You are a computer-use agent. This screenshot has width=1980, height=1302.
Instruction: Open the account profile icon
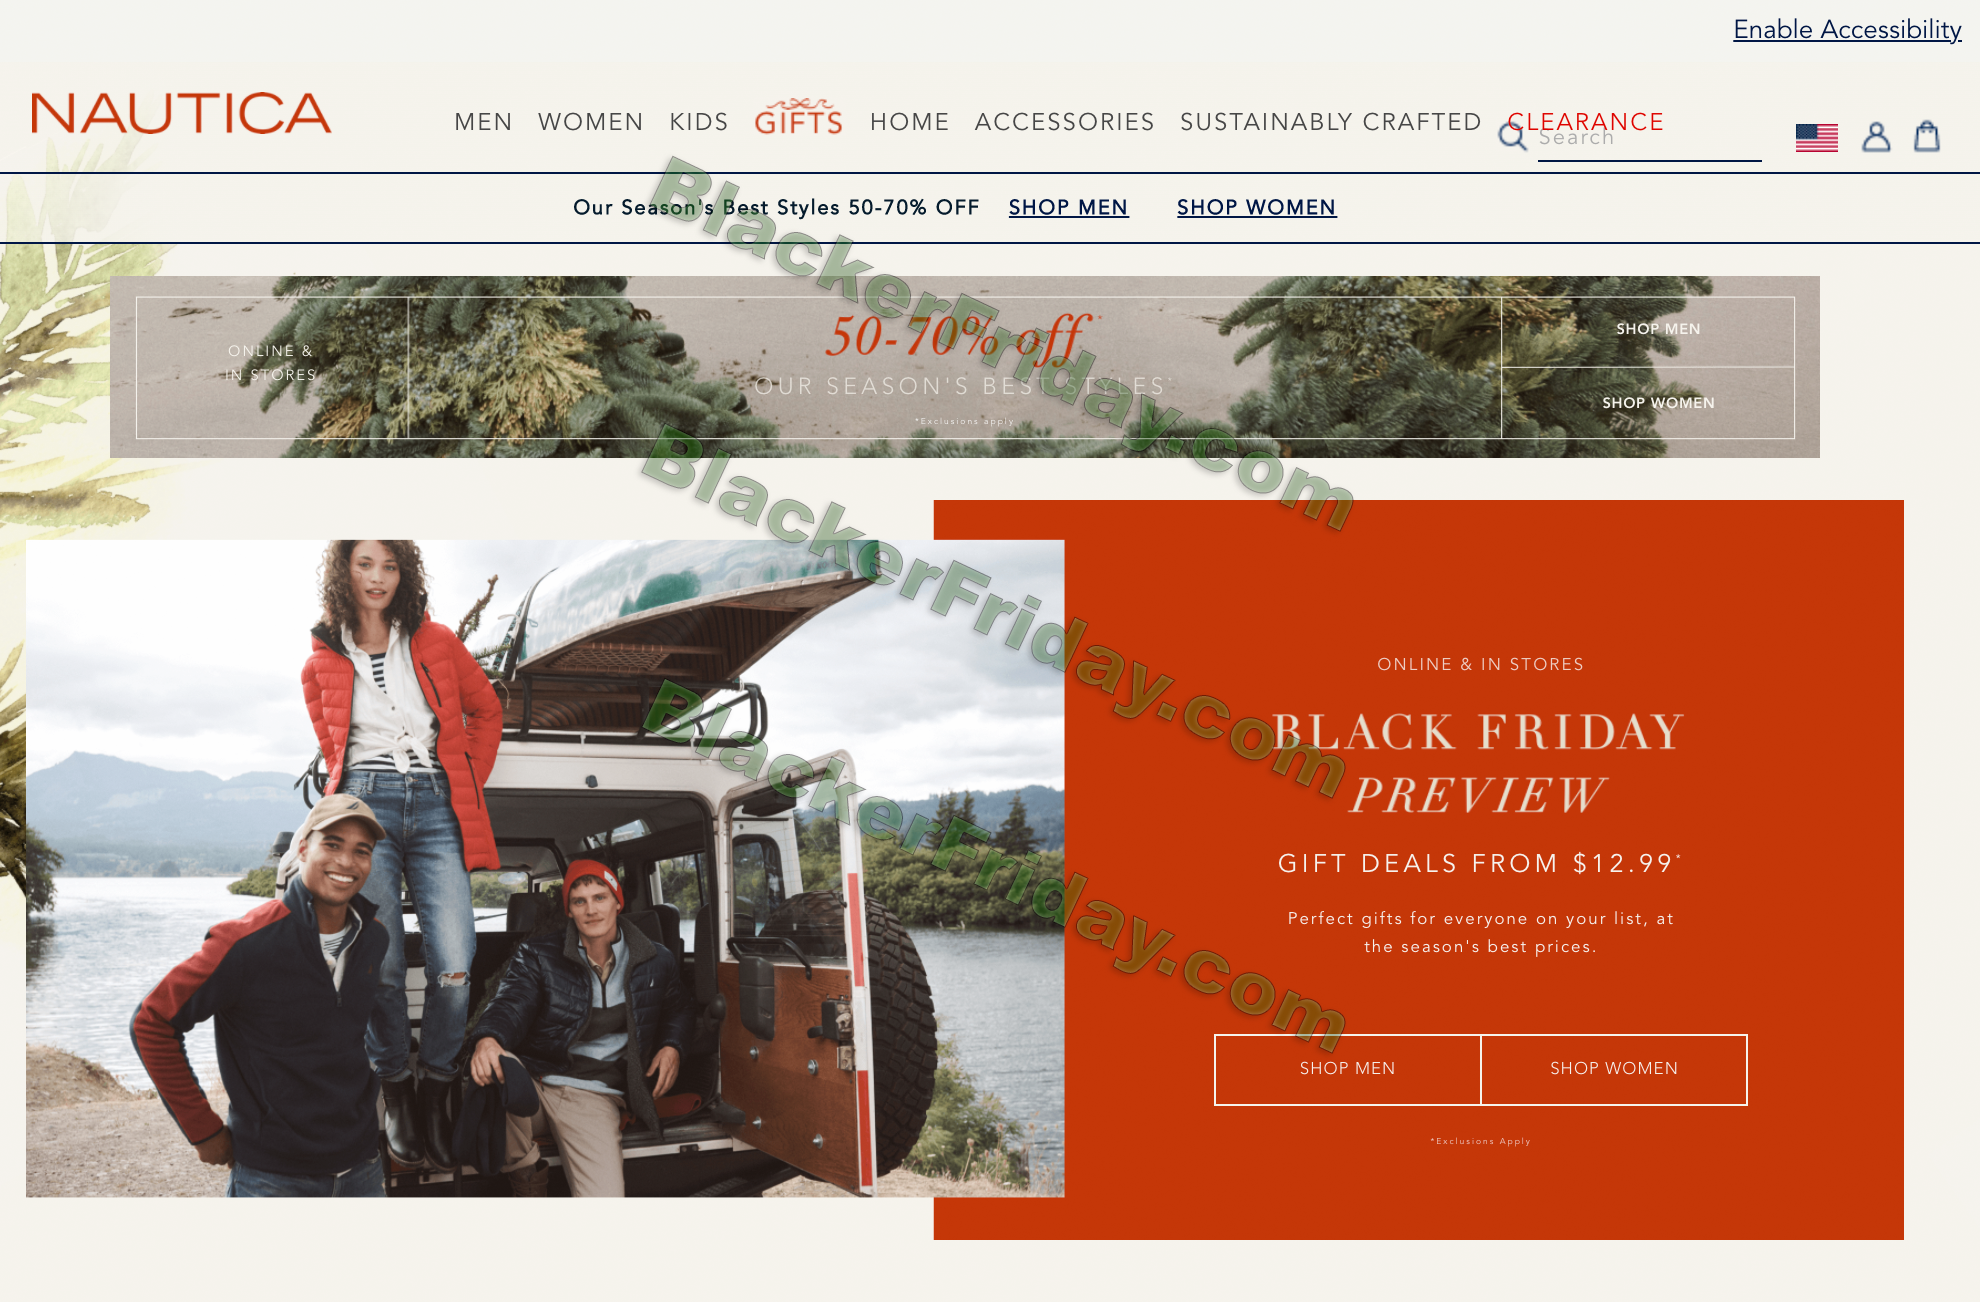pyautogui.click(x=1876, y=137)
